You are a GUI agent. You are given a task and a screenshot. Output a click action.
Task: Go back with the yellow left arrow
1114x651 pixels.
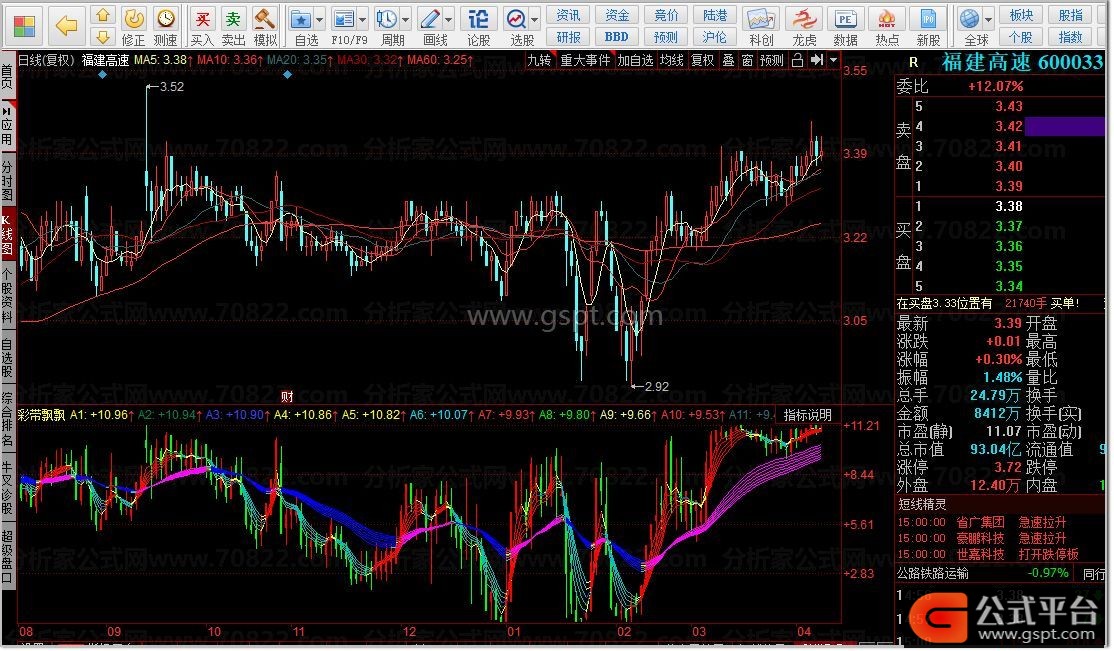pos(67,27)
